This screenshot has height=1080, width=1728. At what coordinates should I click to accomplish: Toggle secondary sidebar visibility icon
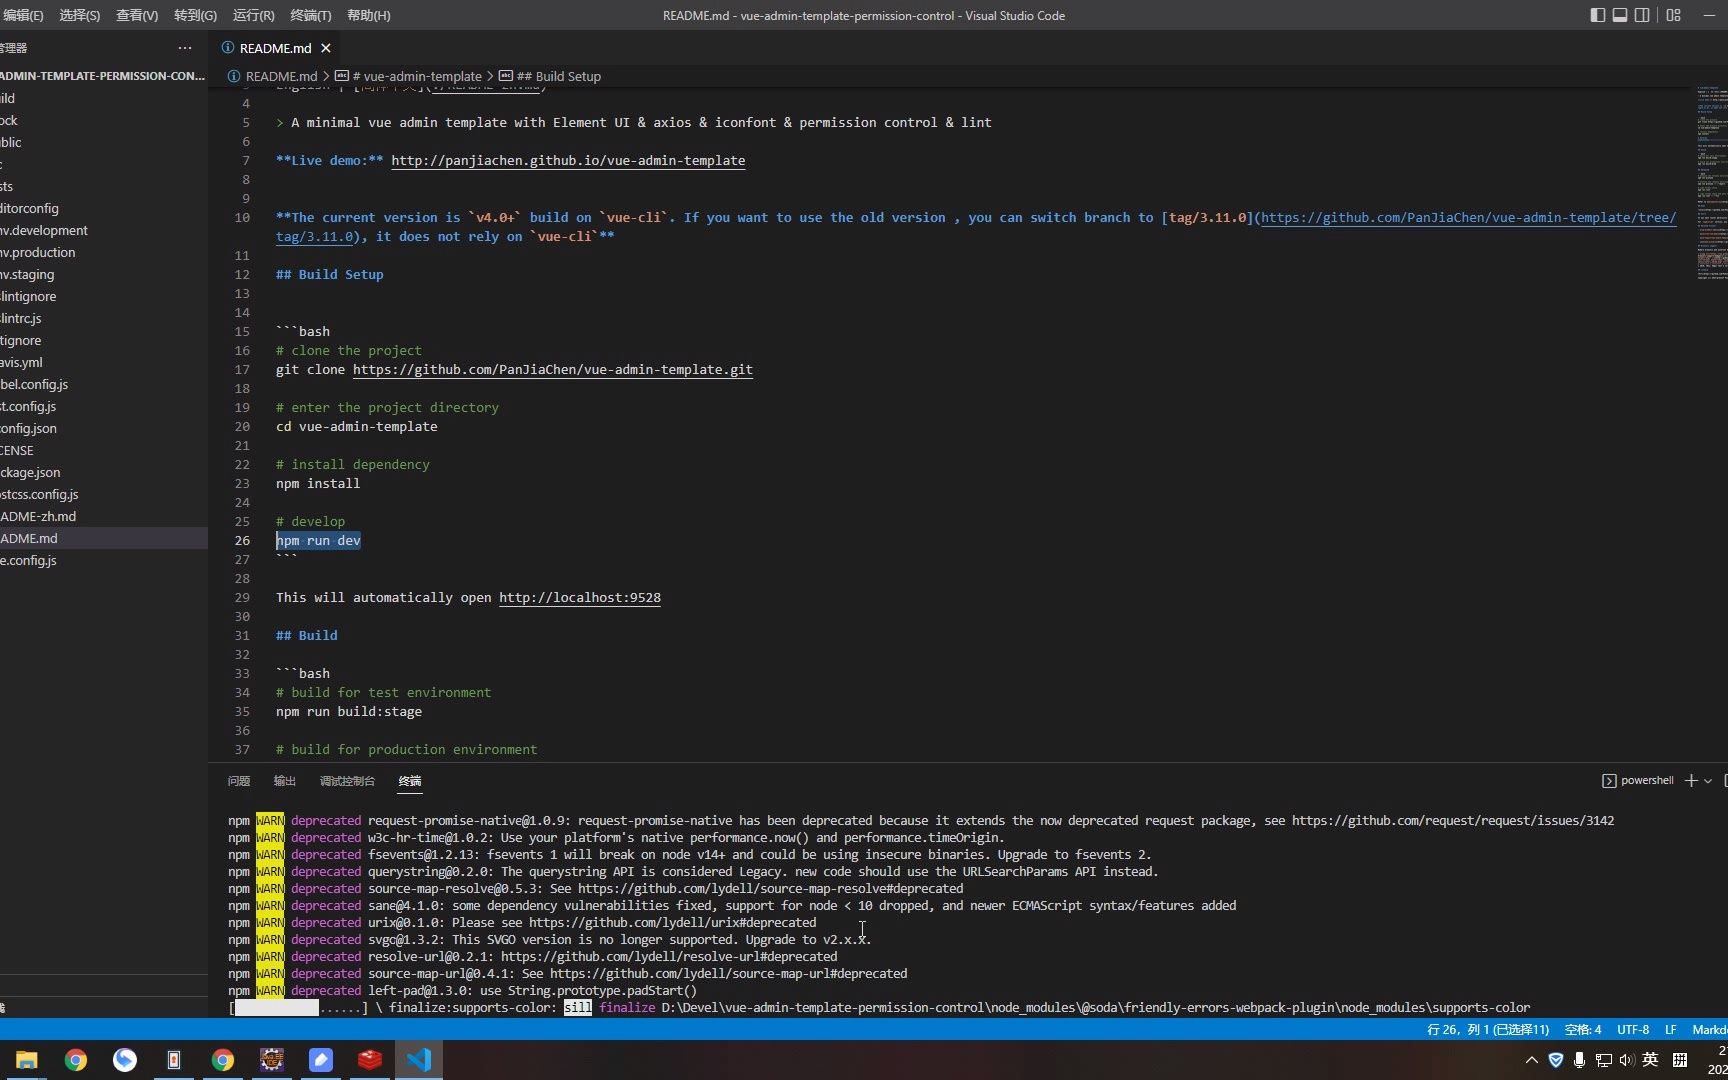(x=1642, y=15)
